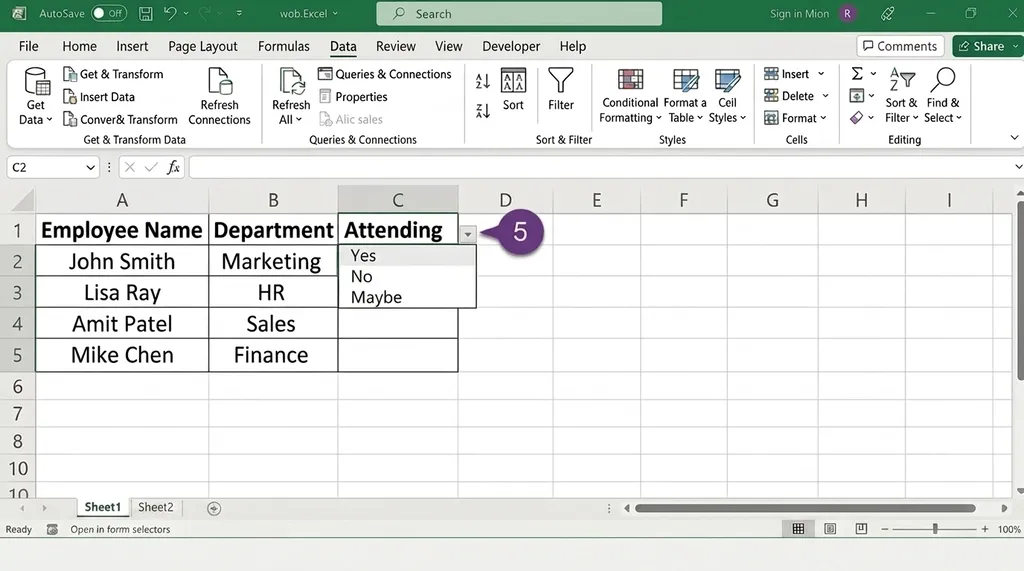Switch to Home tab
Viewport: 1024px width, 571px height.
coord(80,46)
